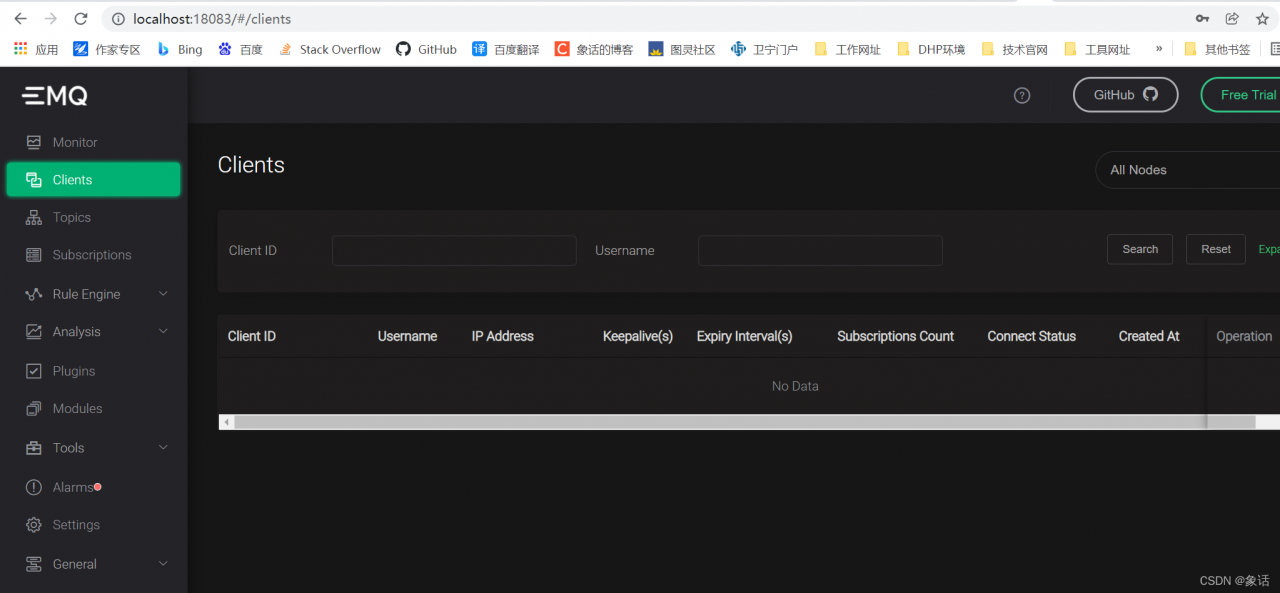The width and height of the screenshot is (1280, 593).
Task: Click the Tools briefcase icon
Action: [x=34, y=448]
